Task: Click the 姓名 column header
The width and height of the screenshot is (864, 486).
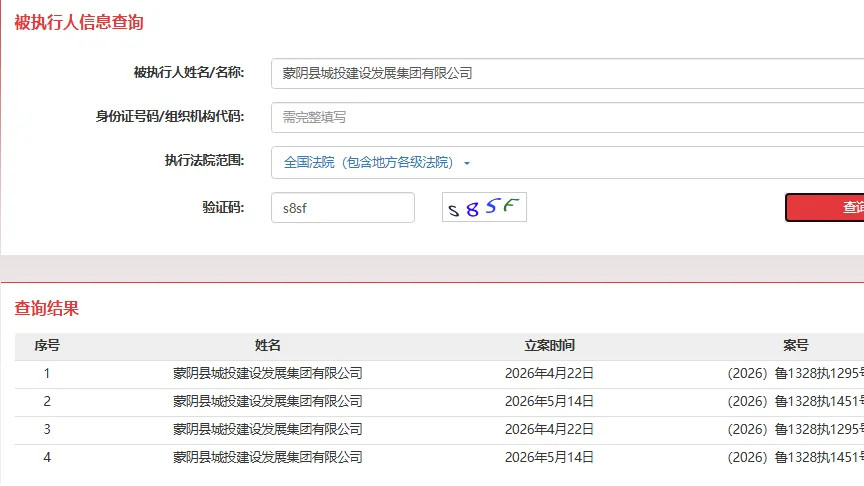Action: pos(268,345)
